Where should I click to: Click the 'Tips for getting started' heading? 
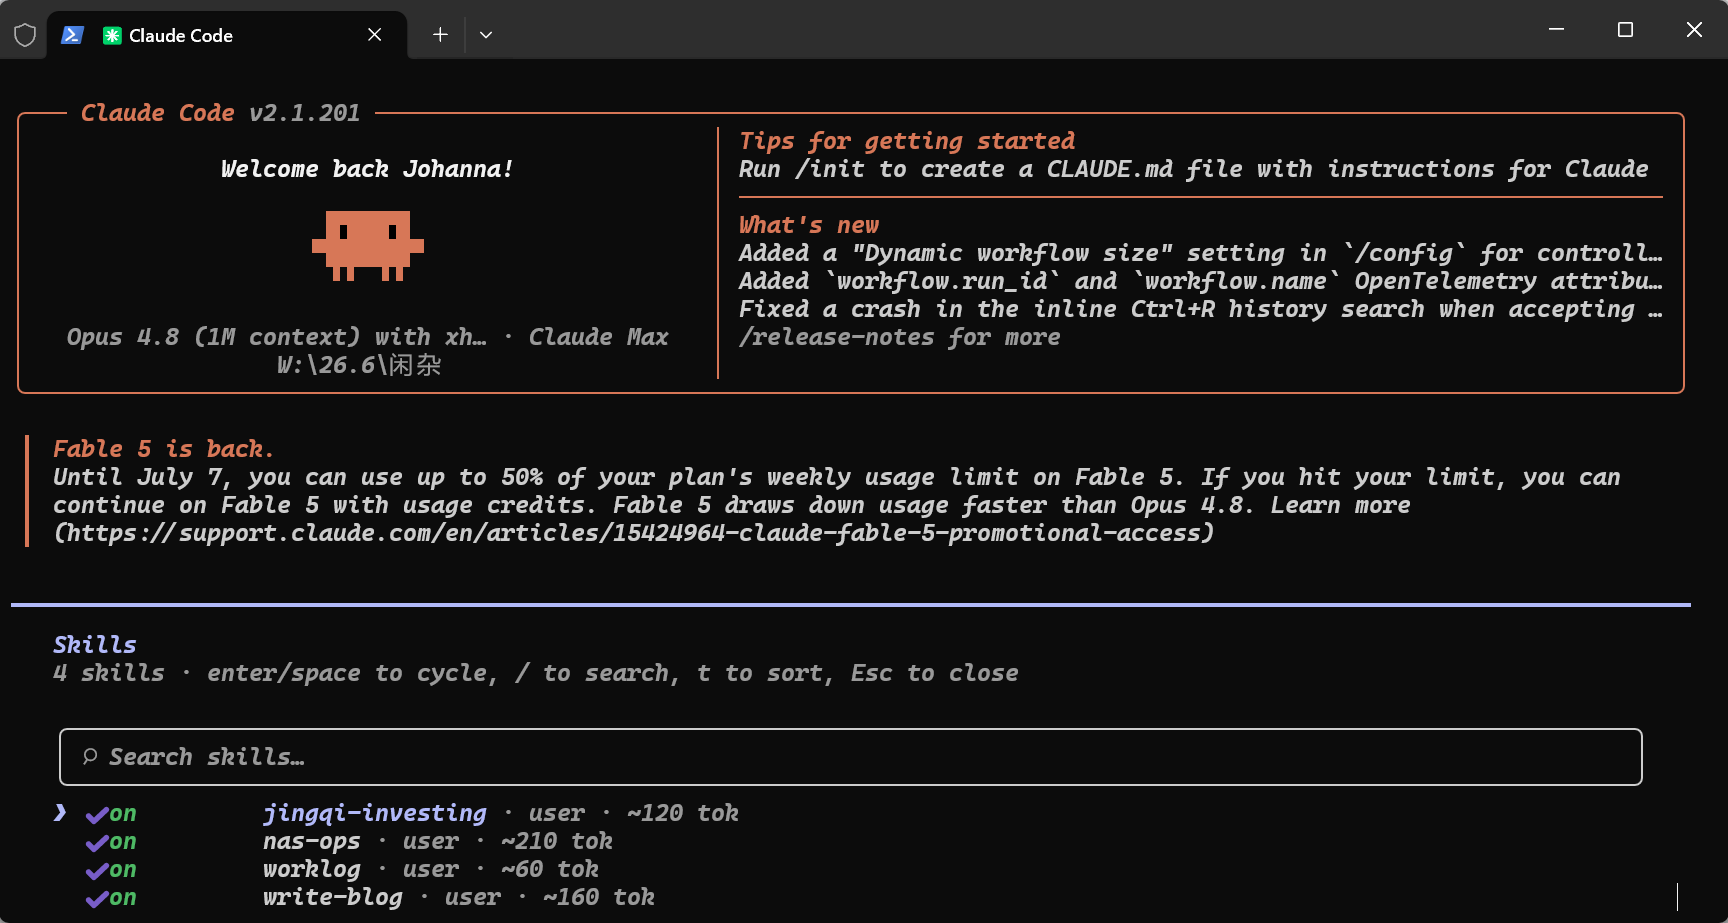click(907, 141)
